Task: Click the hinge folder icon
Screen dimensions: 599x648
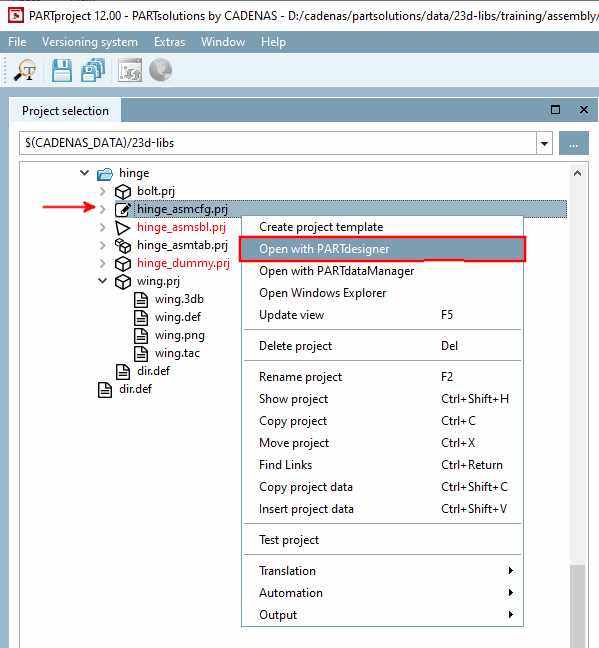Action: [x=105, y=174]
